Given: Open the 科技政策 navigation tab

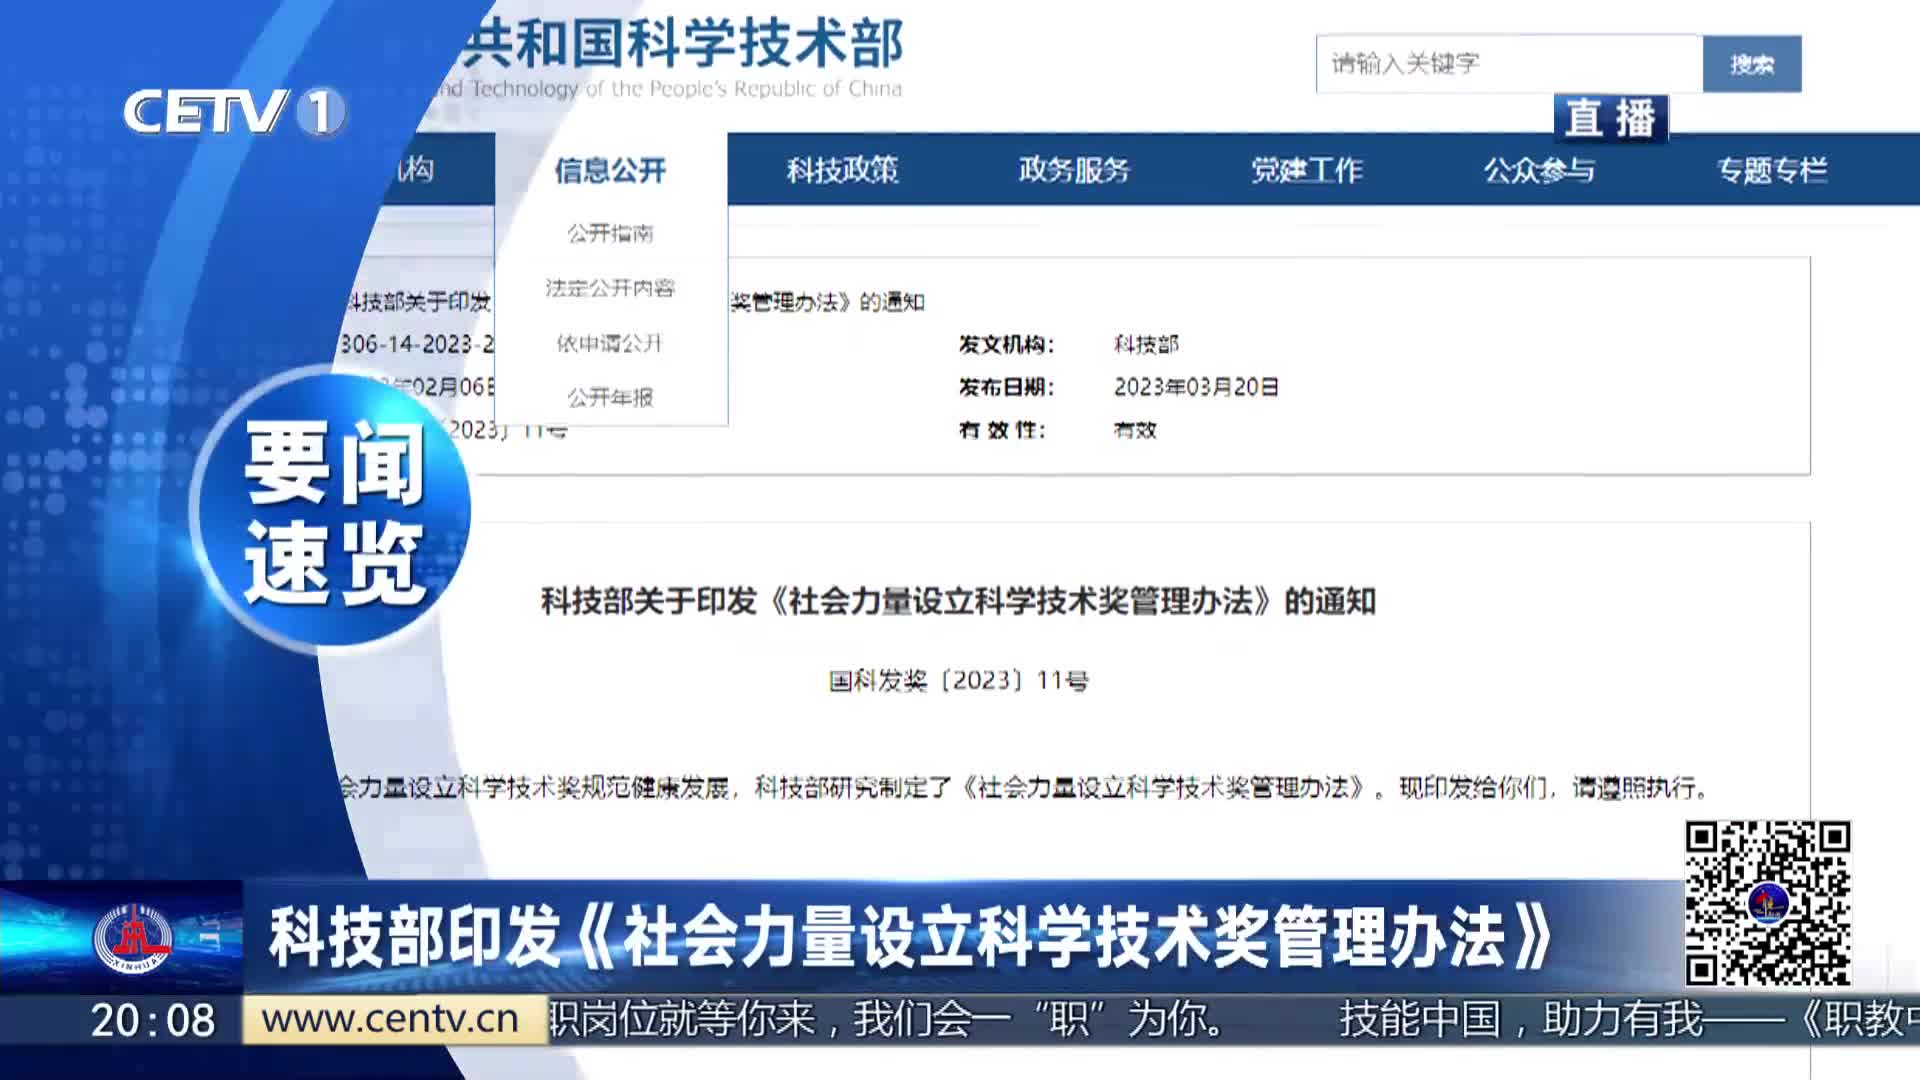Looking at the screenshot, I should click(842, 170).
